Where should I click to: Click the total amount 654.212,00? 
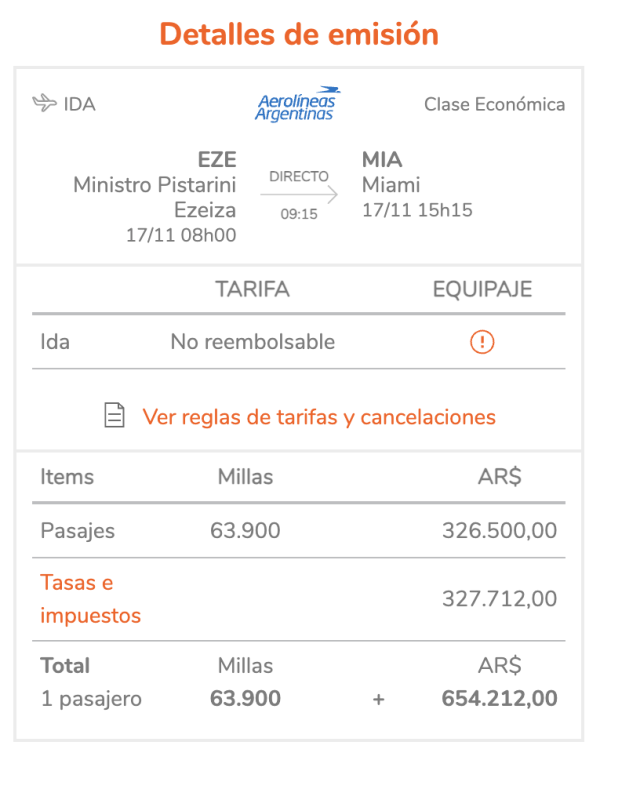coord(499,698)
